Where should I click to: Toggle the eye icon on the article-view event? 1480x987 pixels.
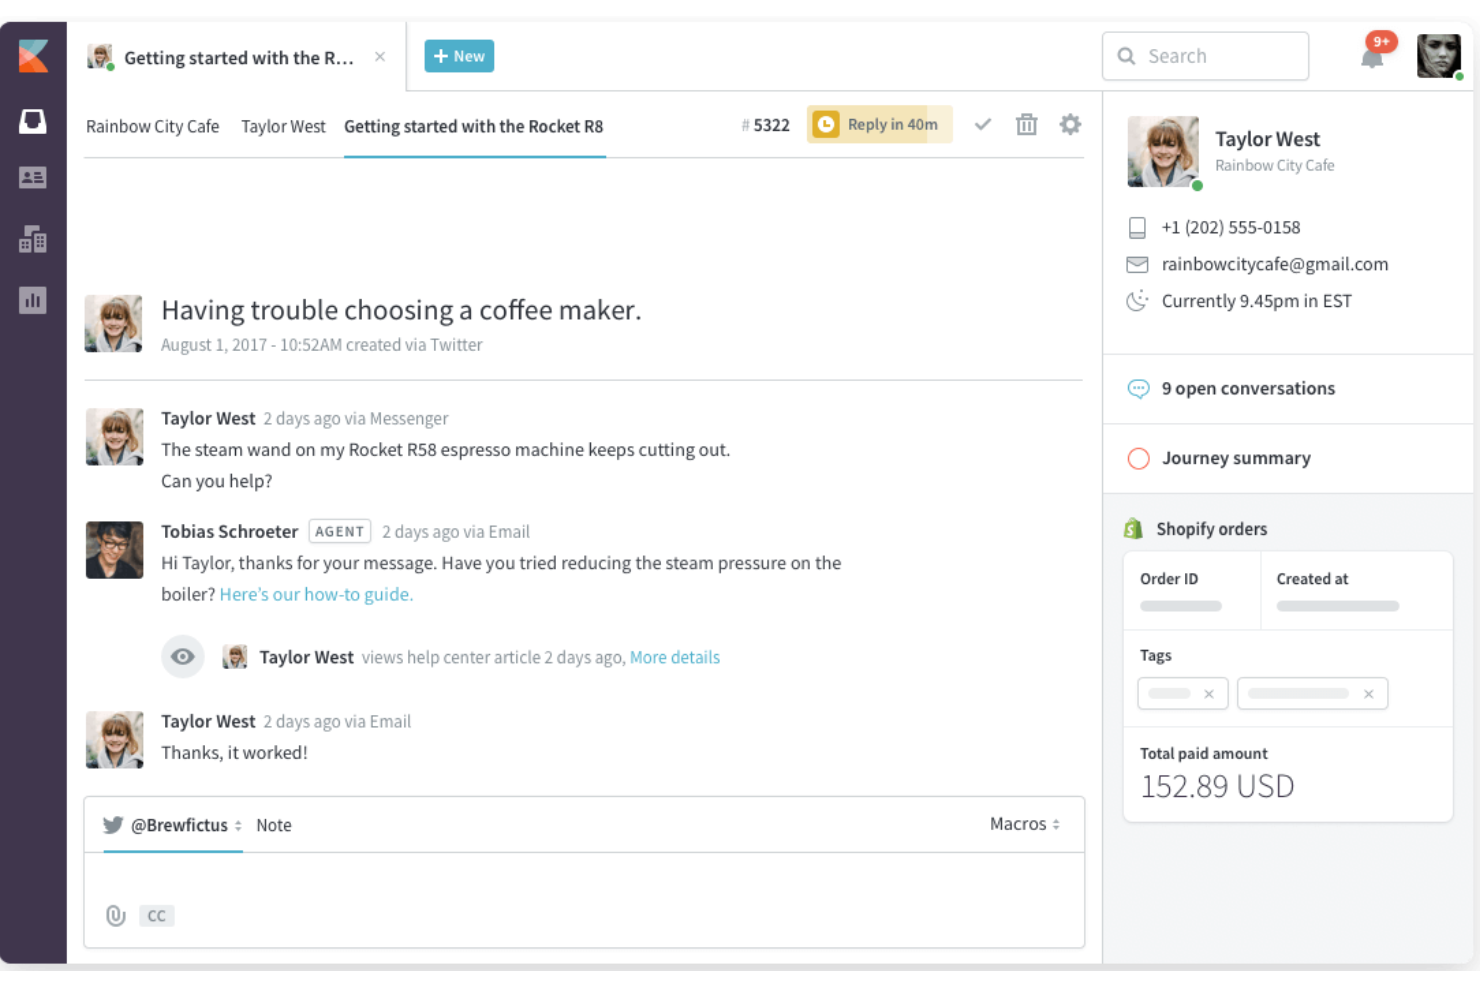(x=182, y=657)
